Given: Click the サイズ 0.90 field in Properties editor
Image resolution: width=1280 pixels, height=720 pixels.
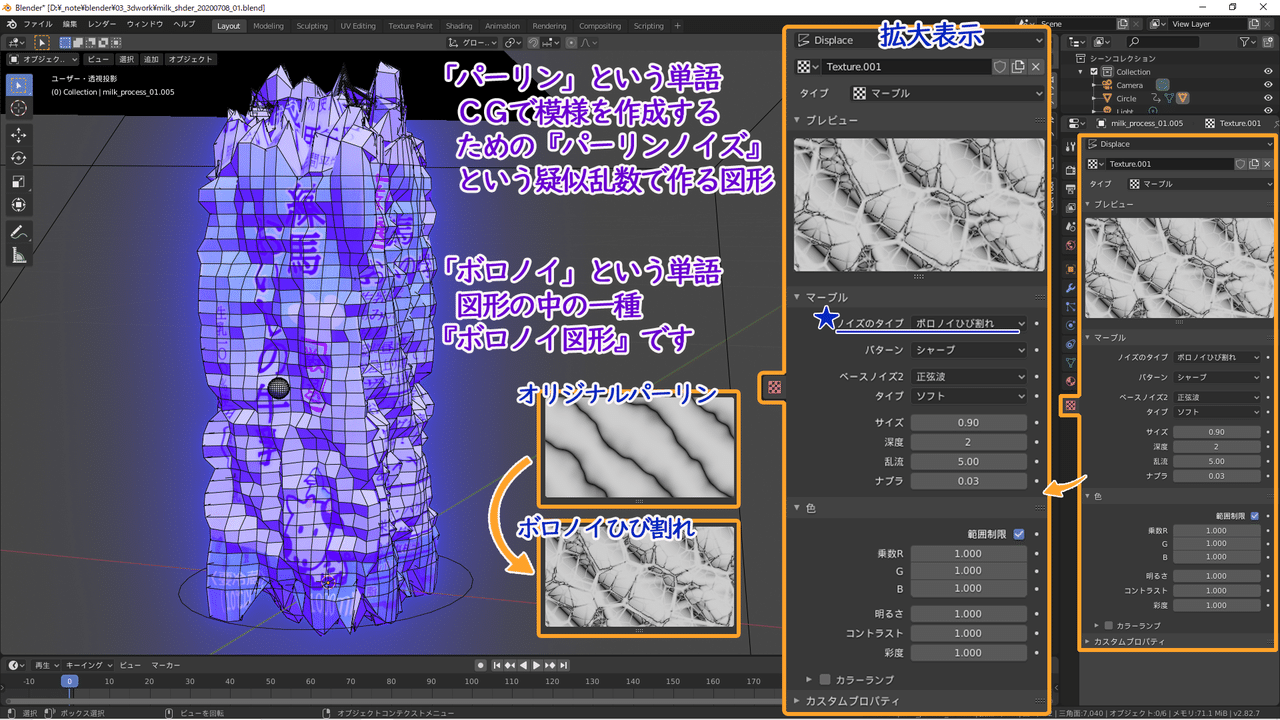Looking at the screenshot, I should pos(1217,432).
